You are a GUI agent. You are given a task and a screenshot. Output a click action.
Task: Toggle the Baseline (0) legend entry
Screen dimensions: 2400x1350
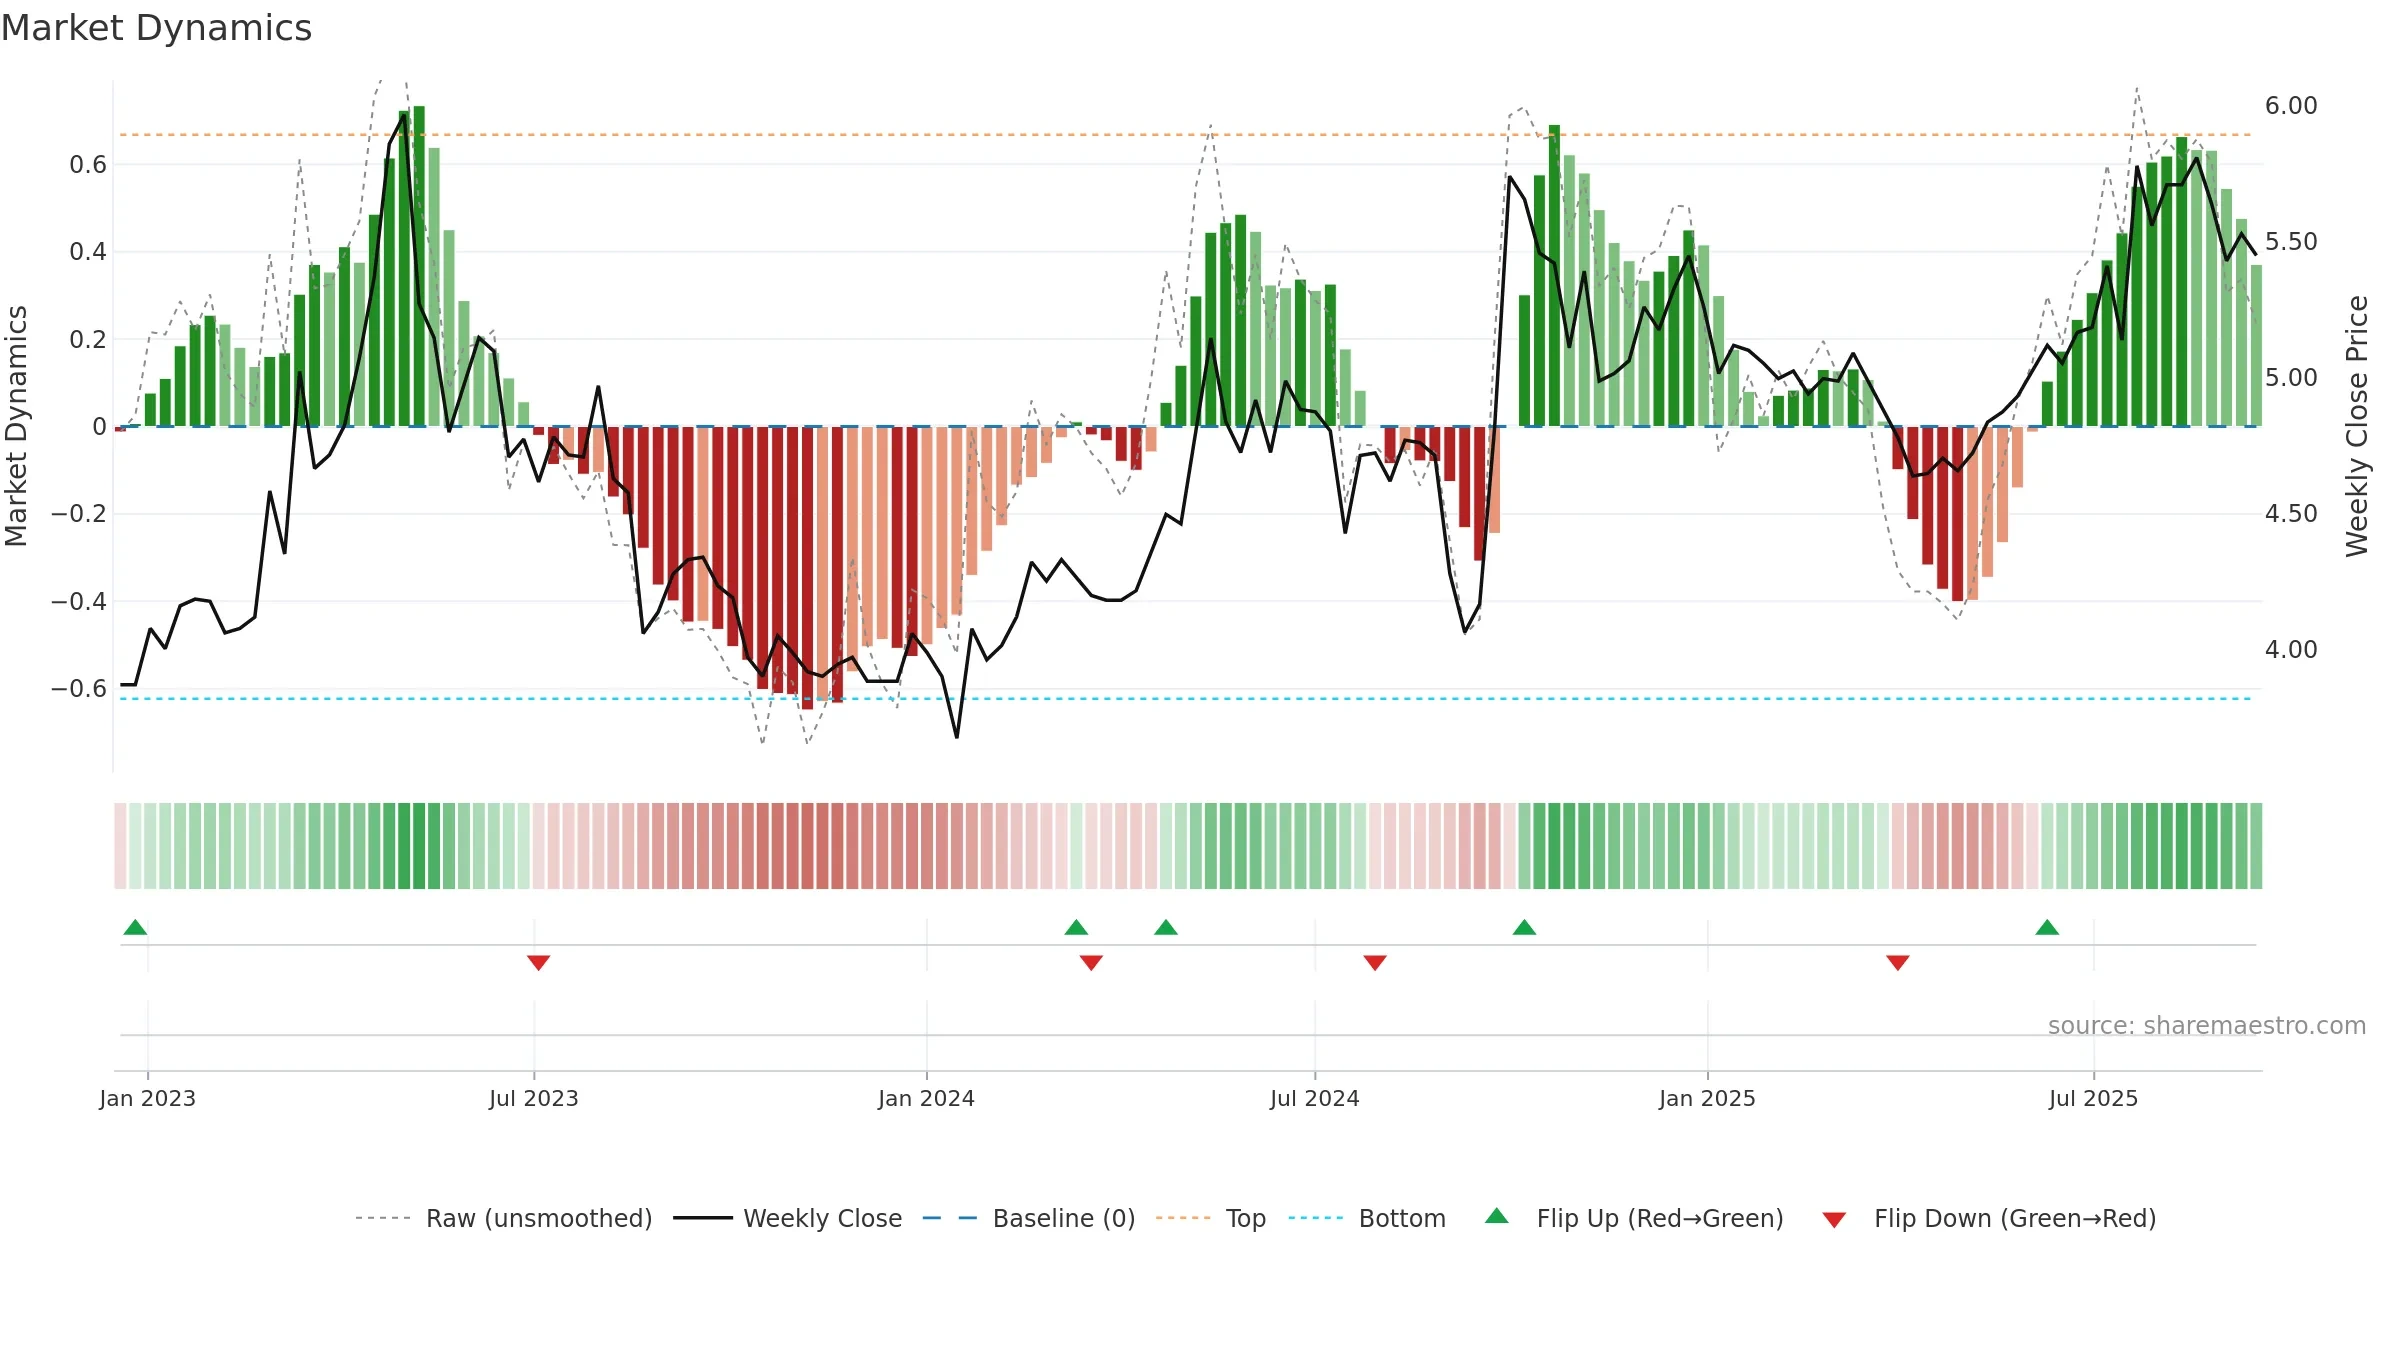[1029, 1218]
